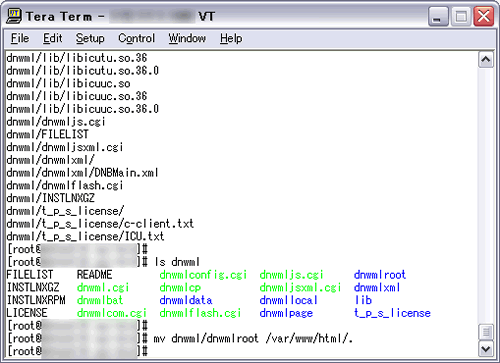Click README in the ls output

pos(94,275)
